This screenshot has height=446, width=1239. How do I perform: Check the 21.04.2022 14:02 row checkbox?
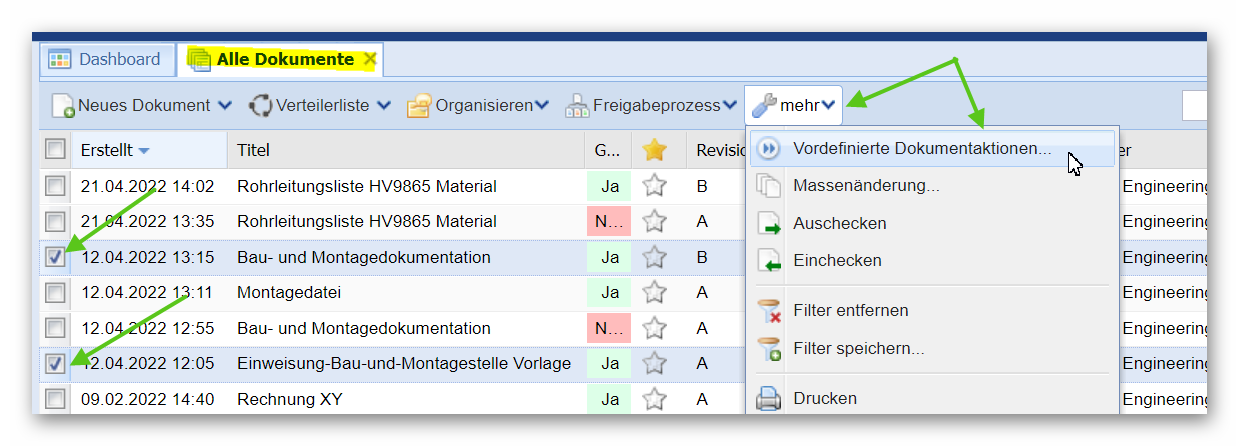click(x=55, y=186)
